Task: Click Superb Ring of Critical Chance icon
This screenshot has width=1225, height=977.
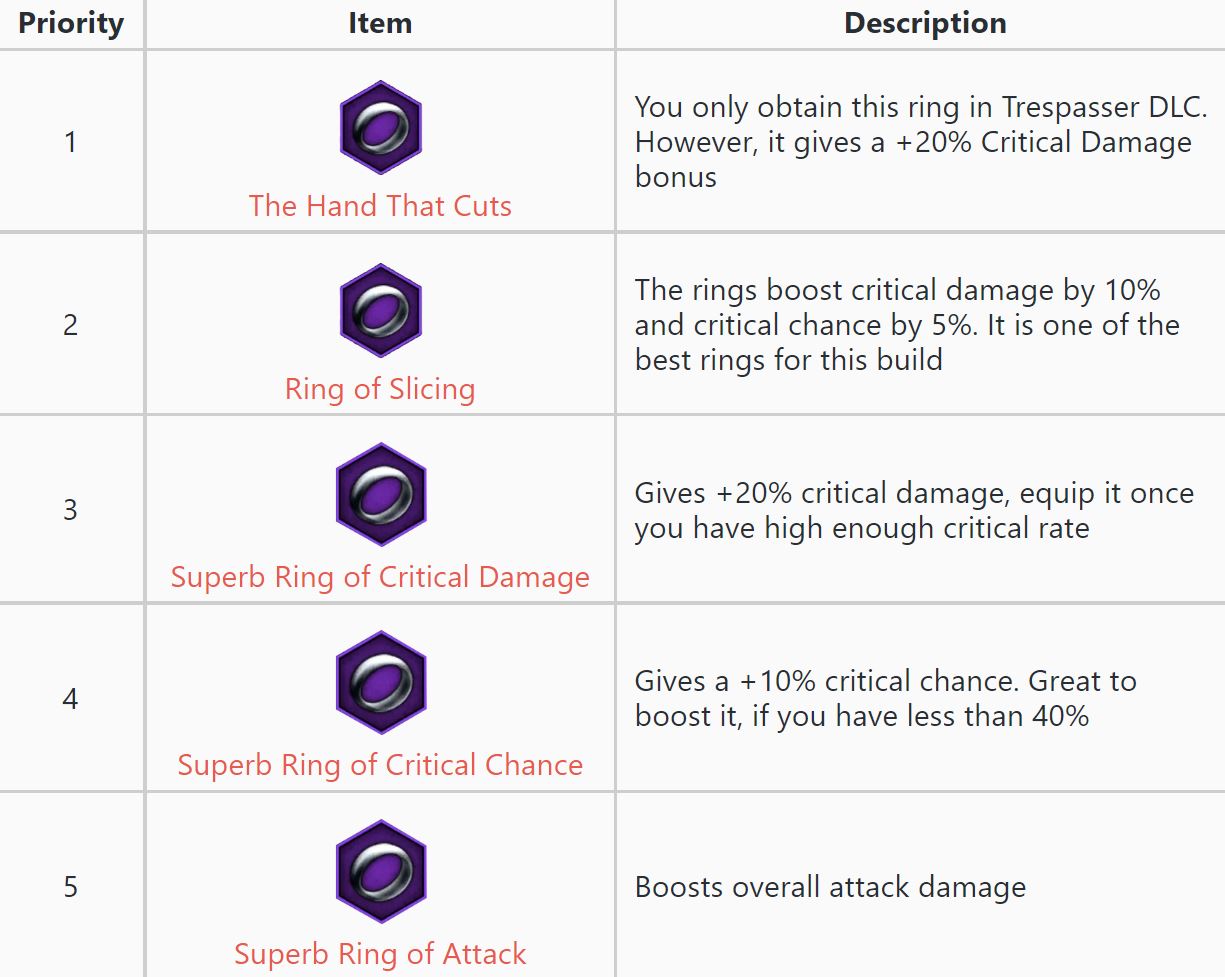Action: tap(380, 683)
